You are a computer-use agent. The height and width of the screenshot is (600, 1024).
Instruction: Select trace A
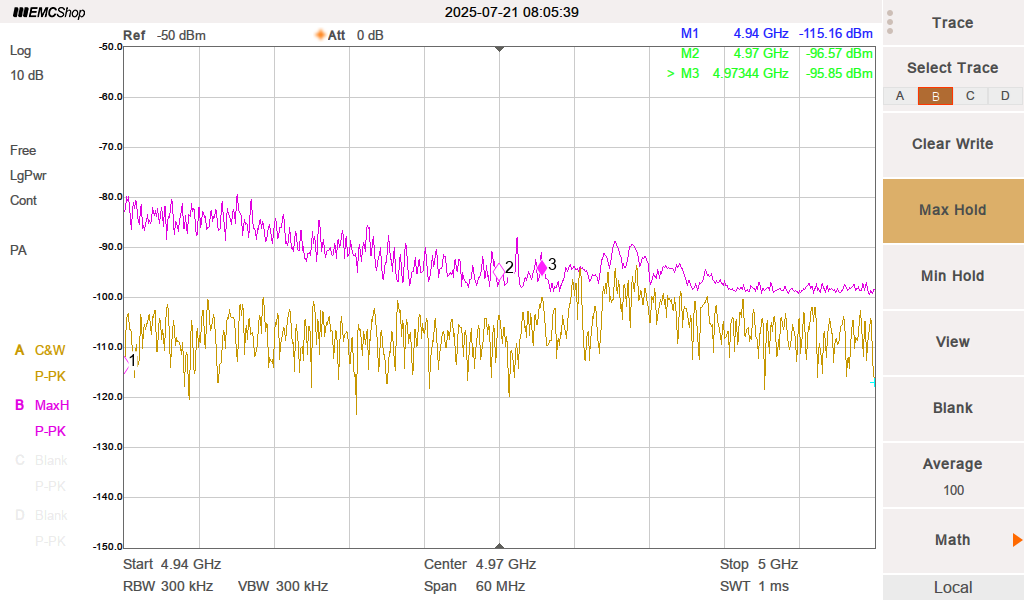point(900,96)
